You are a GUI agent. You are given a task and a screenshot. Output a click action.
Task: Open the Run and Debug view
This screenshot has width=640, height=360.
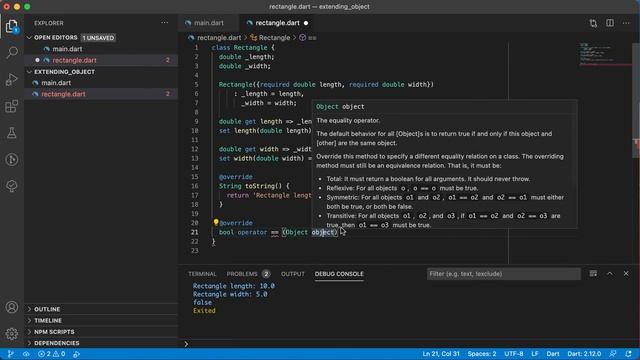coord(12,79)
